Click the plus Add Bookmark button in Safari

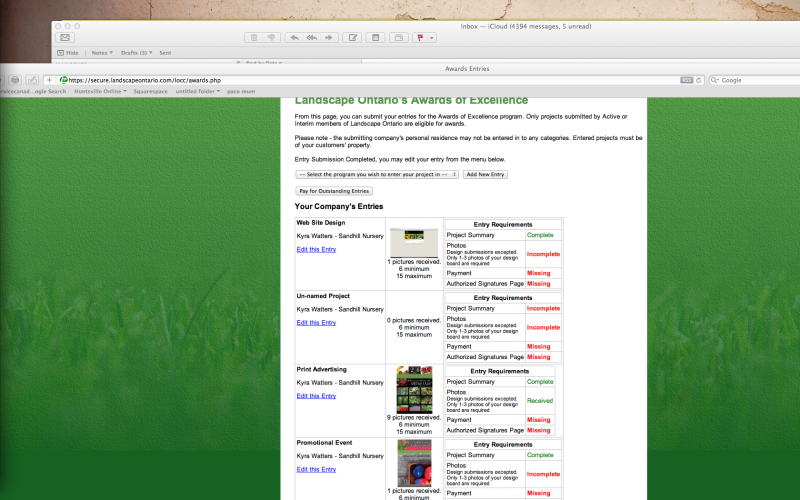pos(49,80)
